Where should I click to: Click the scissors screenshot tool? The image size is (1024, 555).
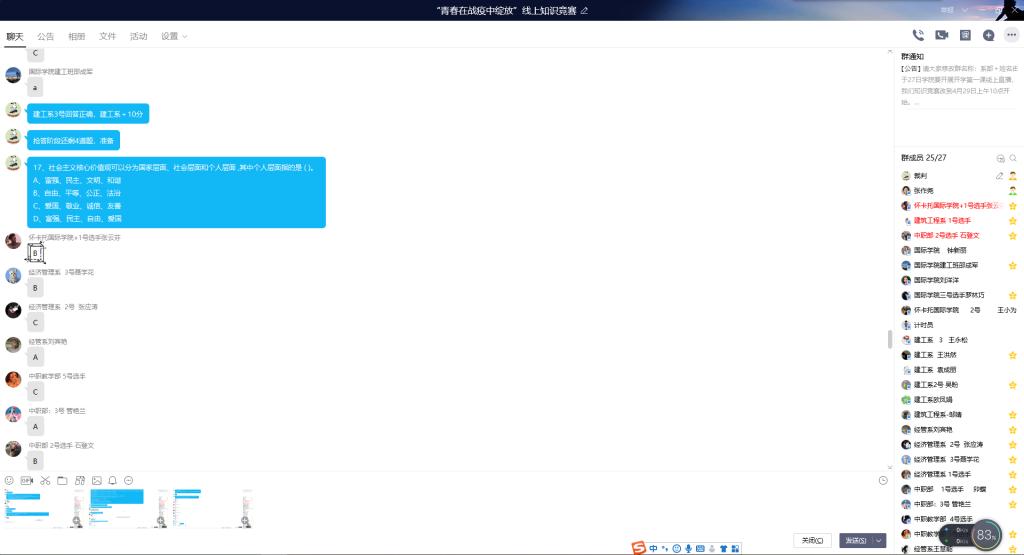pyautogui.click(x=45, y=481)
